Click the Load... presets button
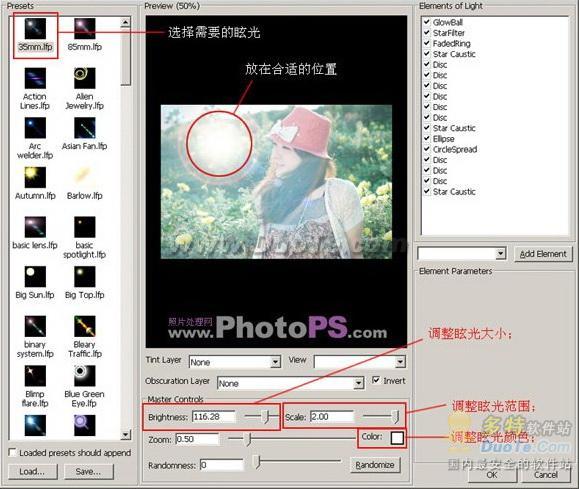Screen dimensions: 579x489 tap(32, 472)
